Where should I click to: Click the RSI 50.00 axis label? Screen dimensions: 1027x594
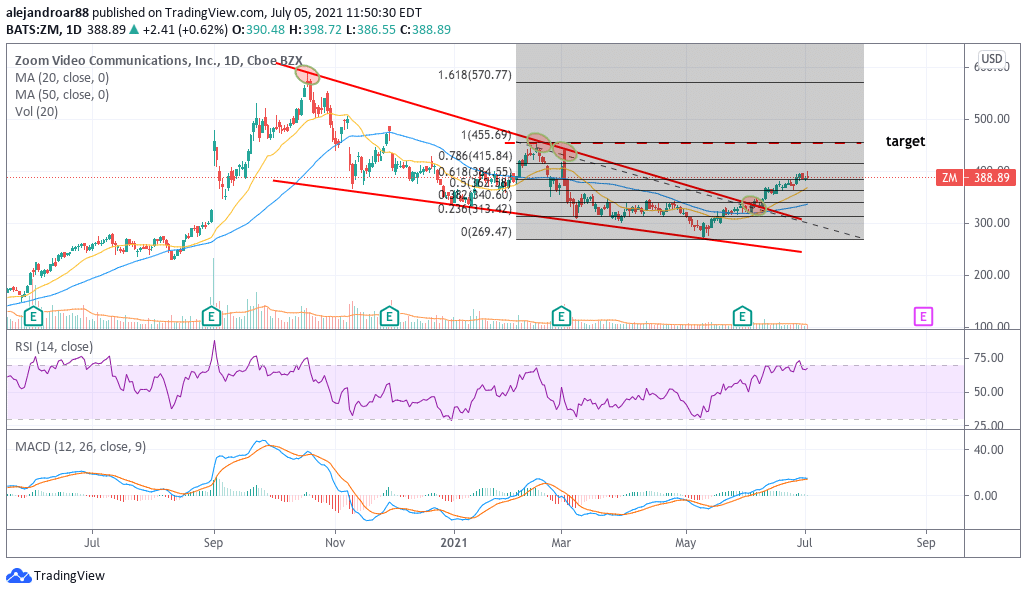988,392
